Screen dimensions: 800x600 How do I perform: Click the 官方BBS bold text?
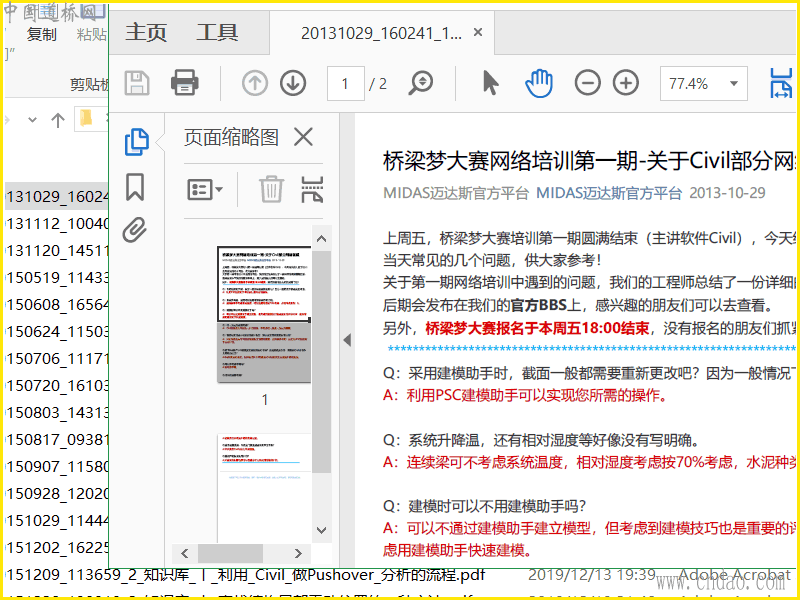point(538,305)
